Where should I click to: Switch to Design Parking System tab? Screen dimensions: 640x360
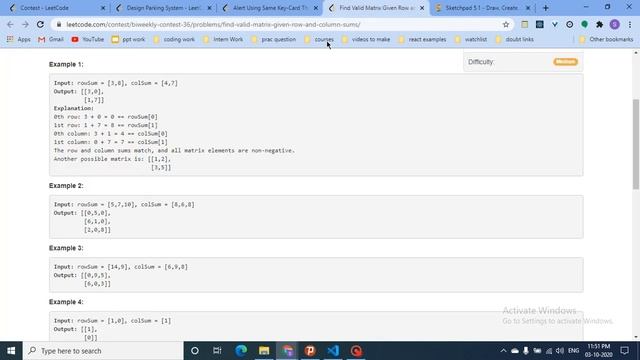pos(163,8)
